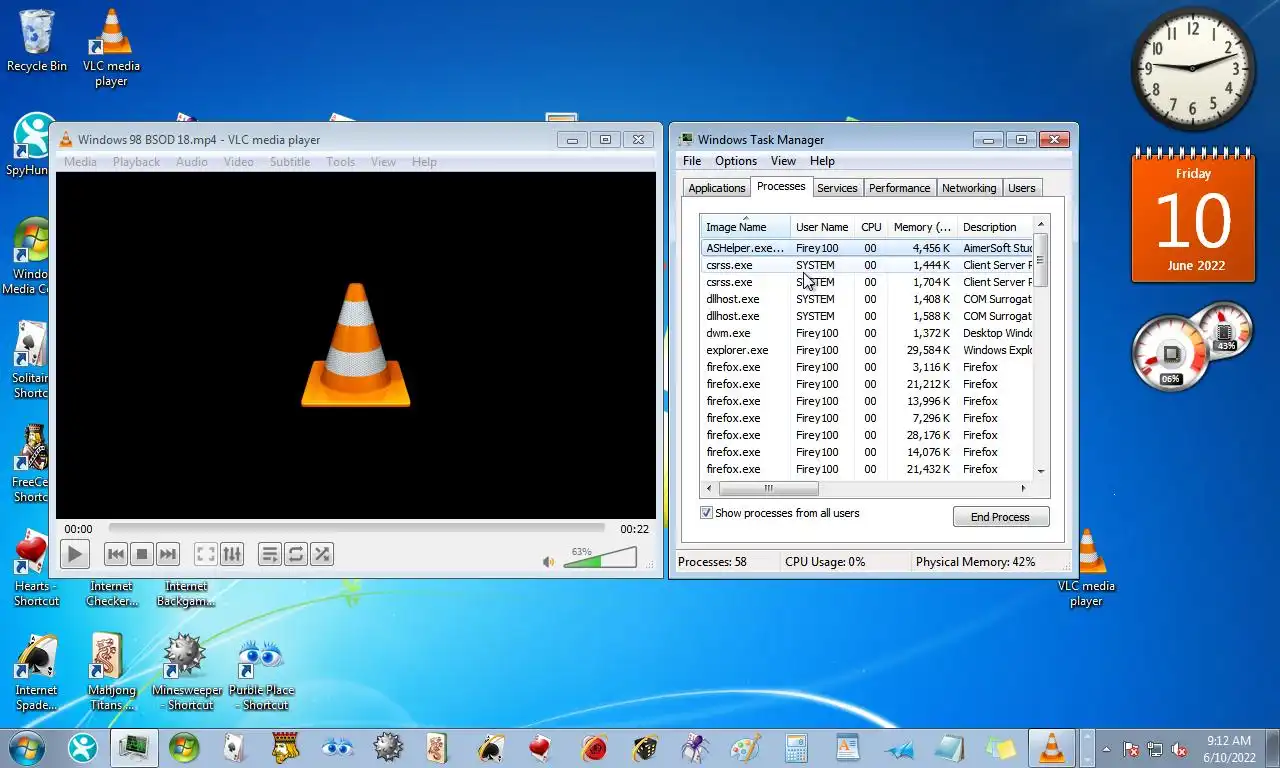The image size is (1280, 768).
Task: Switch to Performance tab
Action: (x=899, y=188)
